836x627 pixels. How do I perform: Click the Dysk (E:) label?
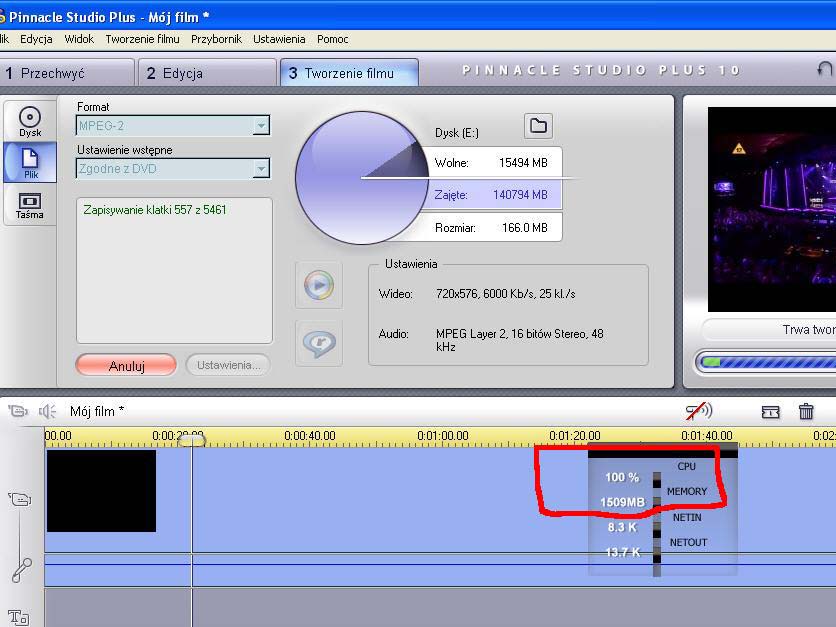point(457,133)
